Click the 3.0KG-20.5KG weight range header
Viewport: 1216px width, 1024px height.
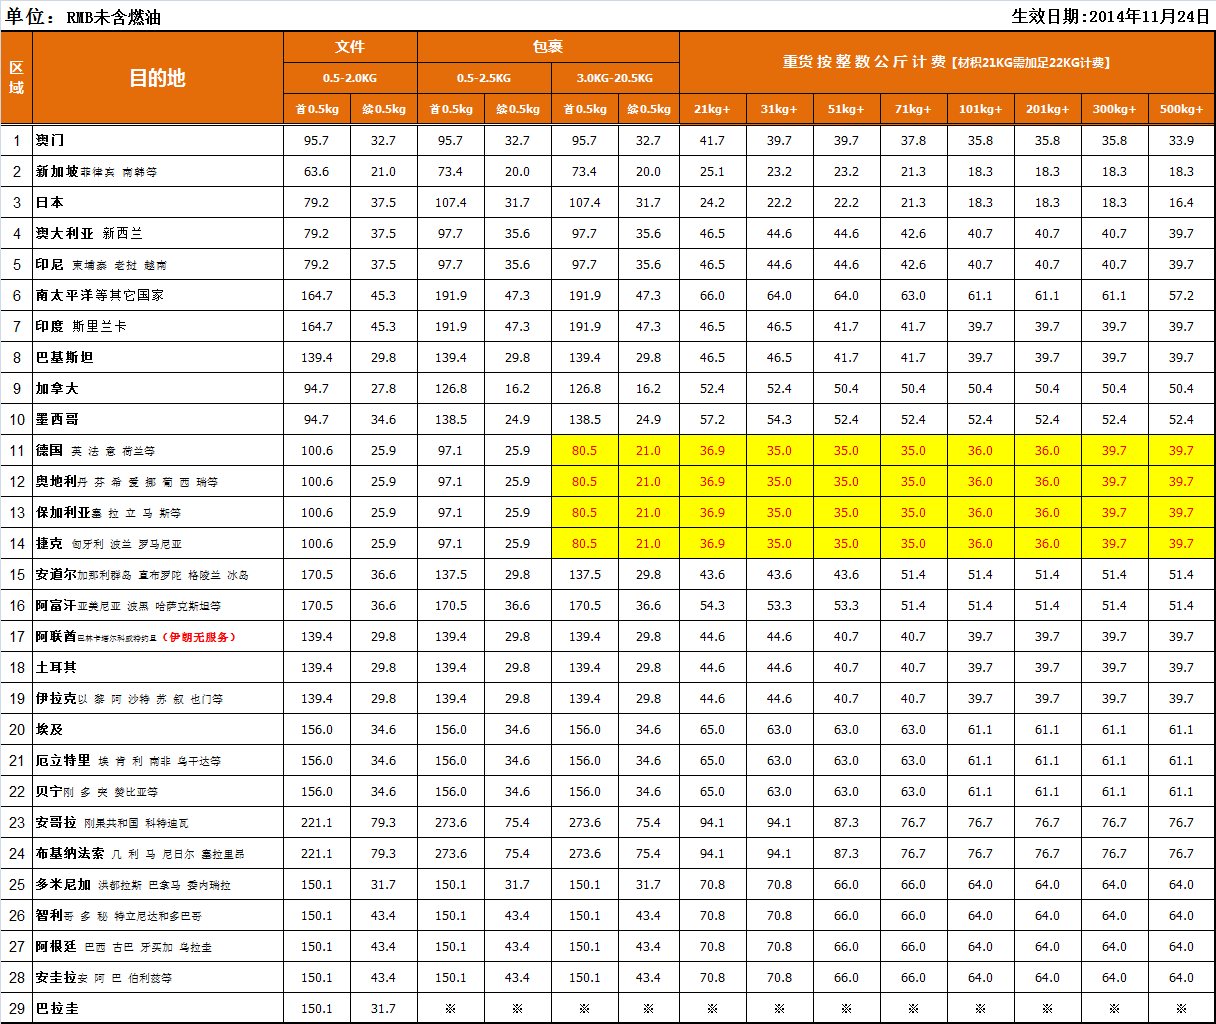pos(615,78)
